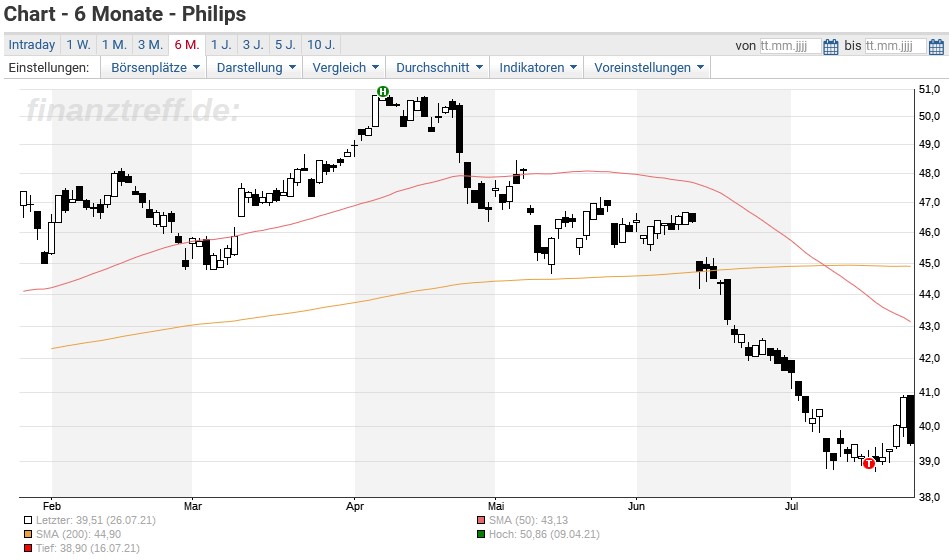
Task: Expand the Vergleich dropdown
Action: [x=345, y=67]
